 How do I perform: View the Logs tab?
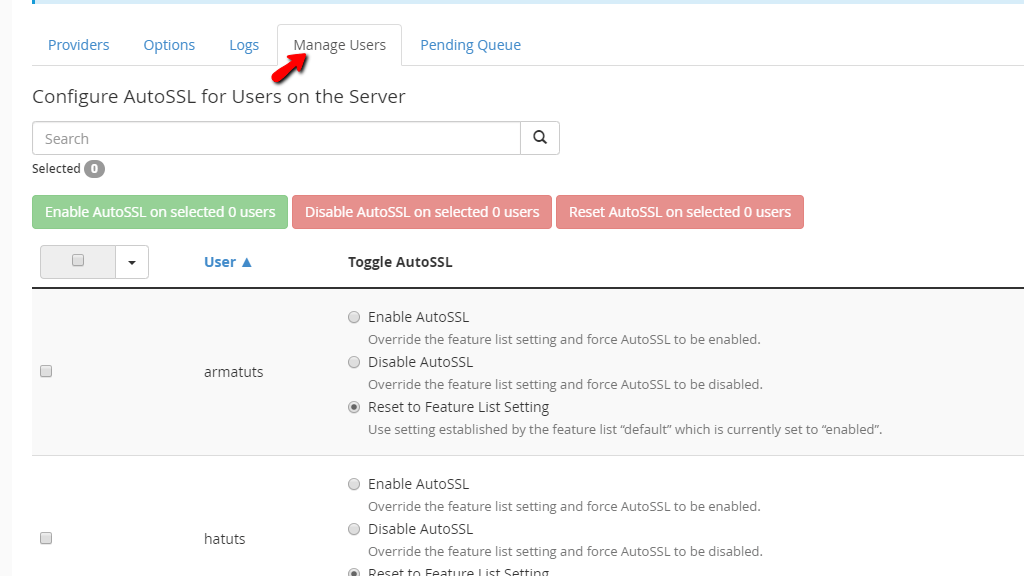pyautogui.click(x=243, y=44)
